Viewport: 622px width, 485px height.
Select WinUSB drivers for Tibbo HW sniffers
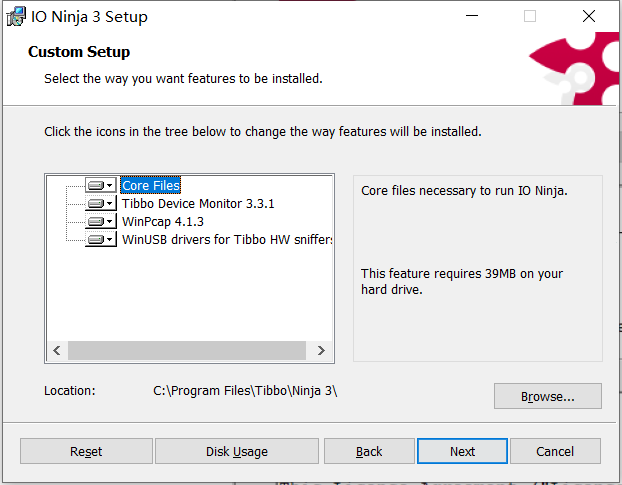tap(227, 240)
